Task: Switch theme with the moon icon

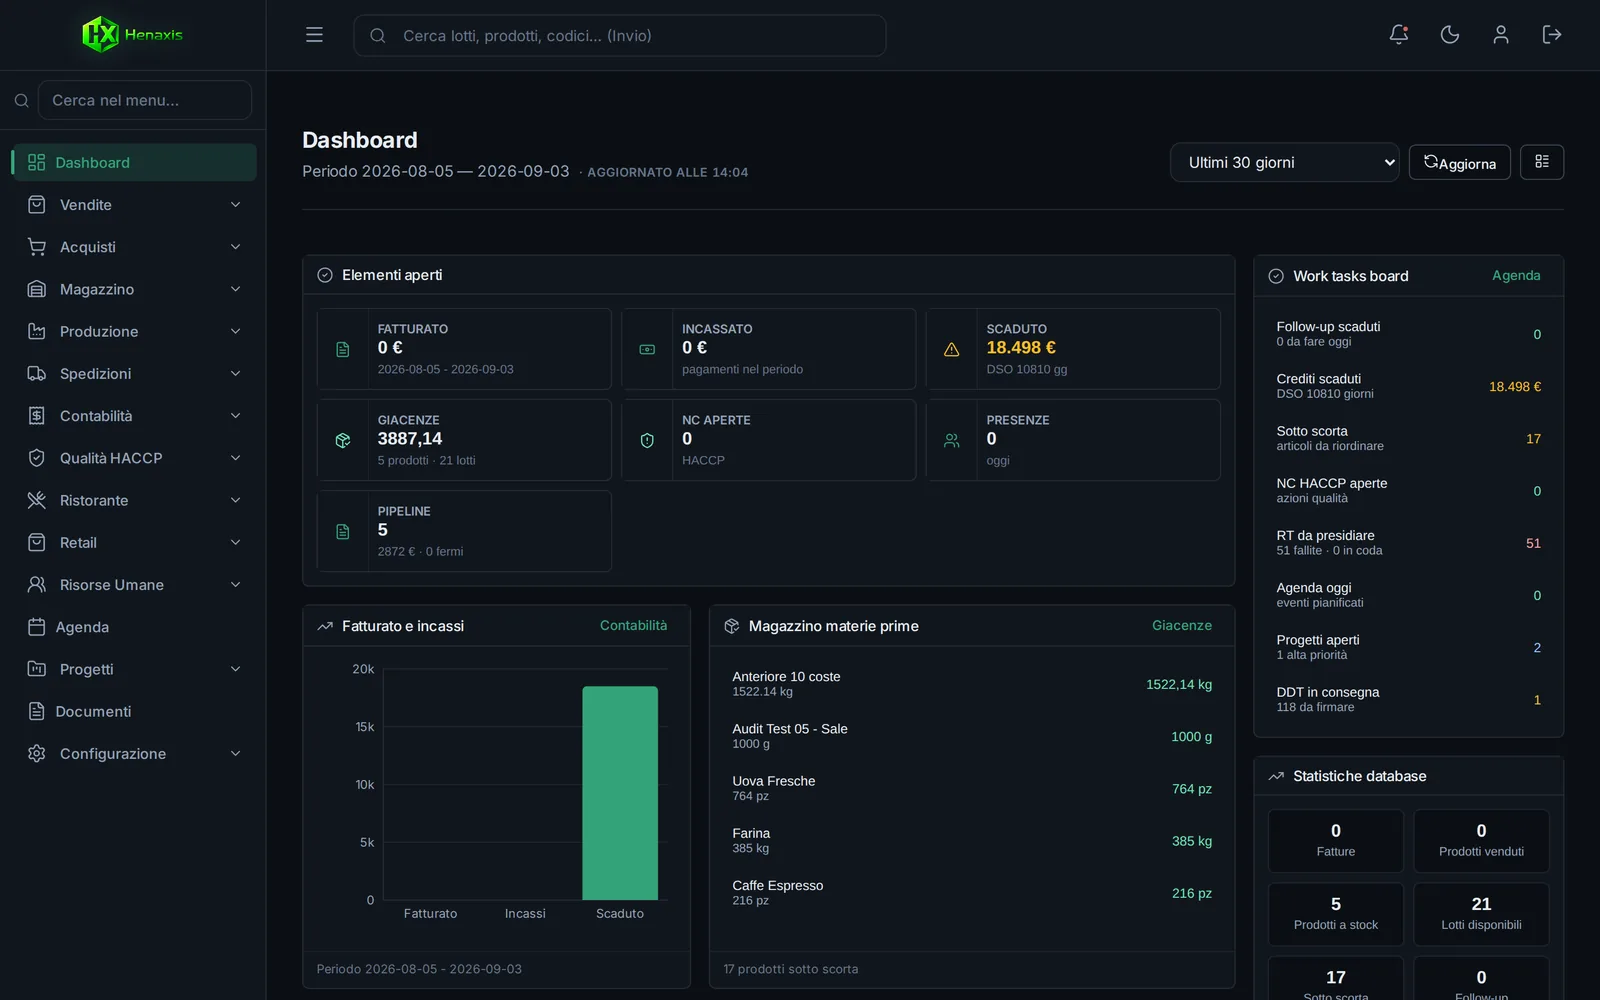Action: point(1450,35)
